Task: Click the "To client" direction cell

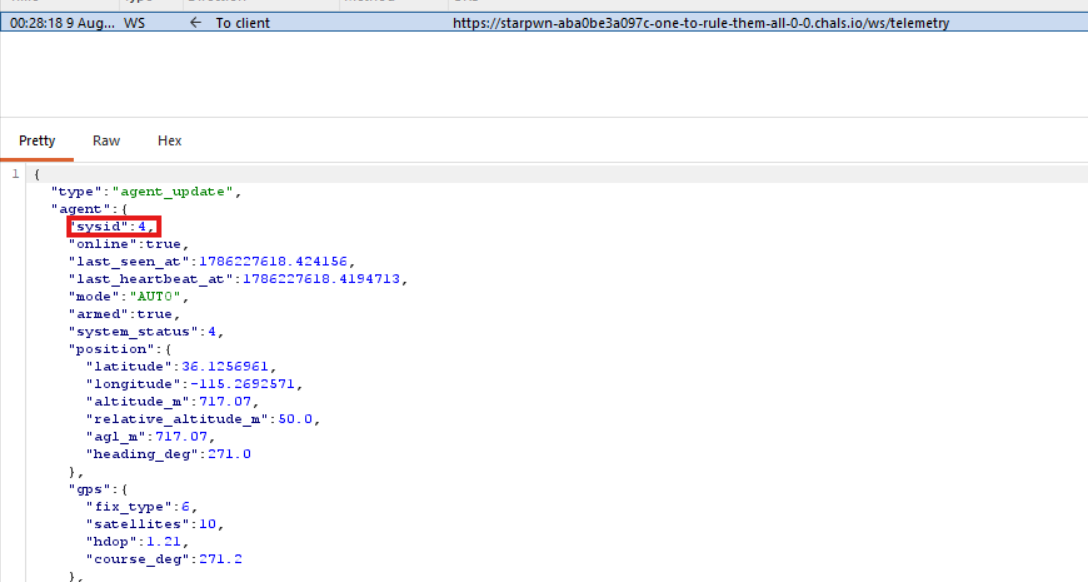Action: tap(243, 23)
